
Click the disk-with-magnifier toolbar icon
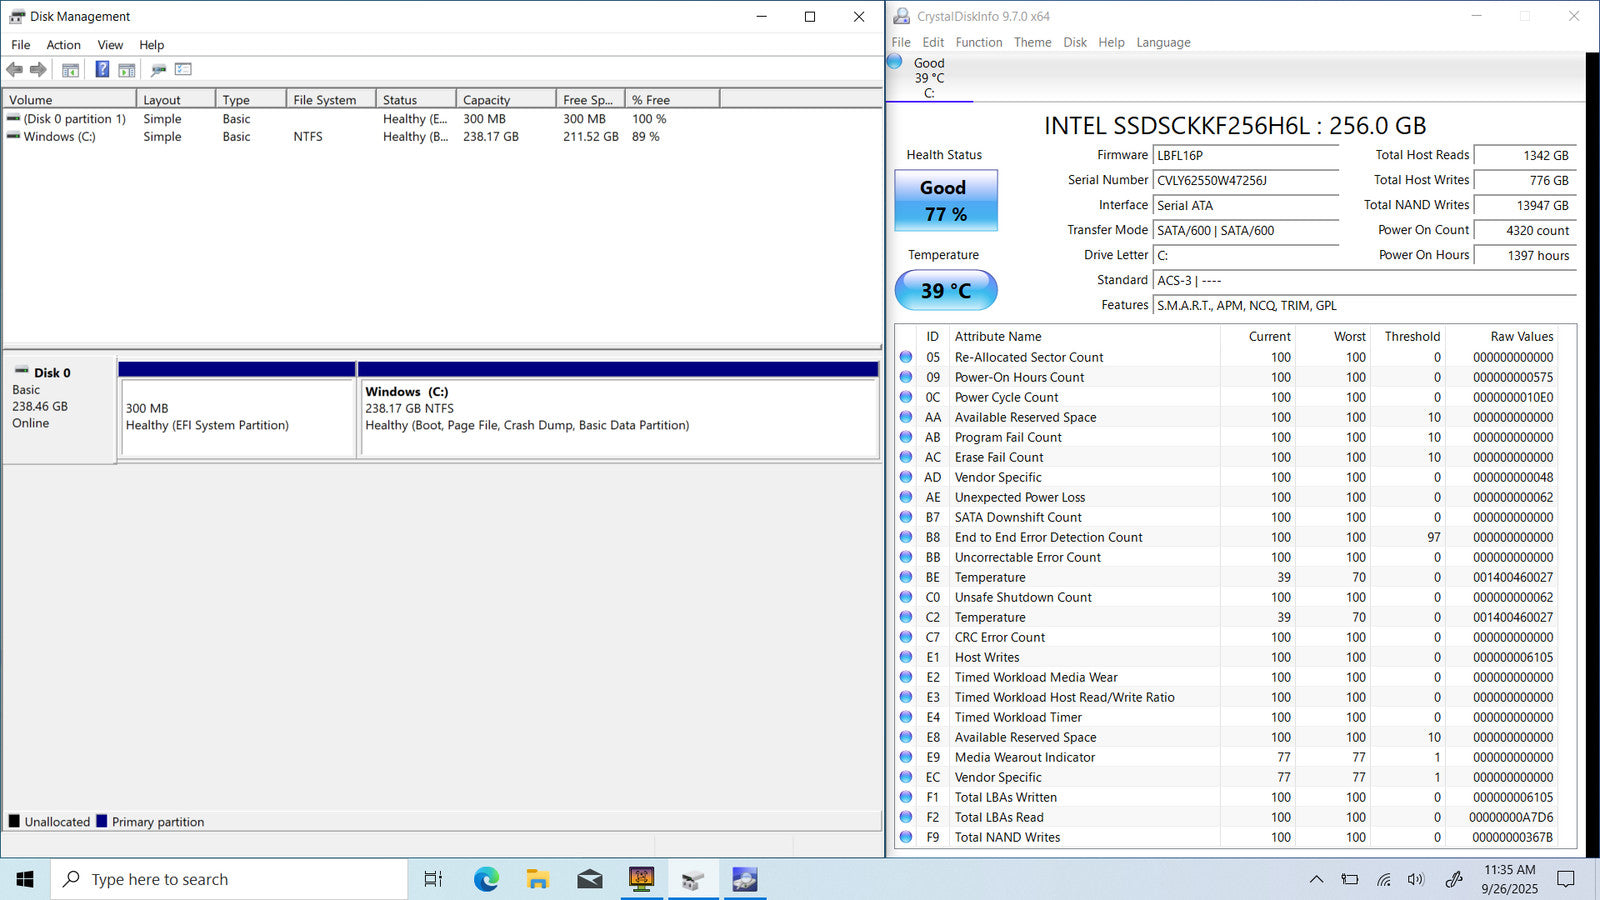pyautogui.click(x=158, y=70)
